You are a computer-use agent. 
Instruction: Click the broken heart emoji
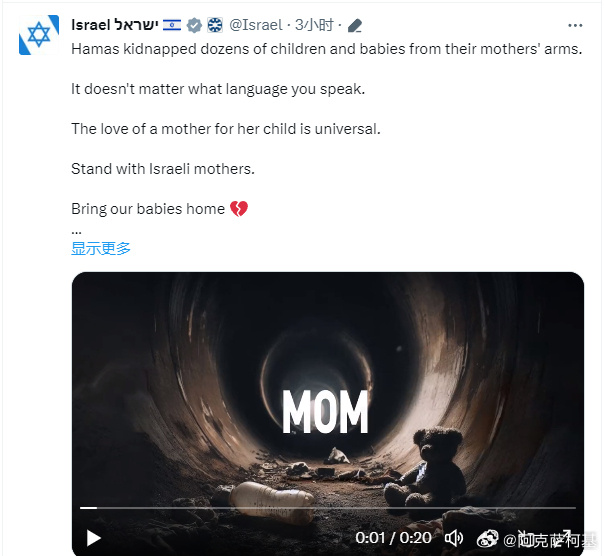[x=239, y=209]
